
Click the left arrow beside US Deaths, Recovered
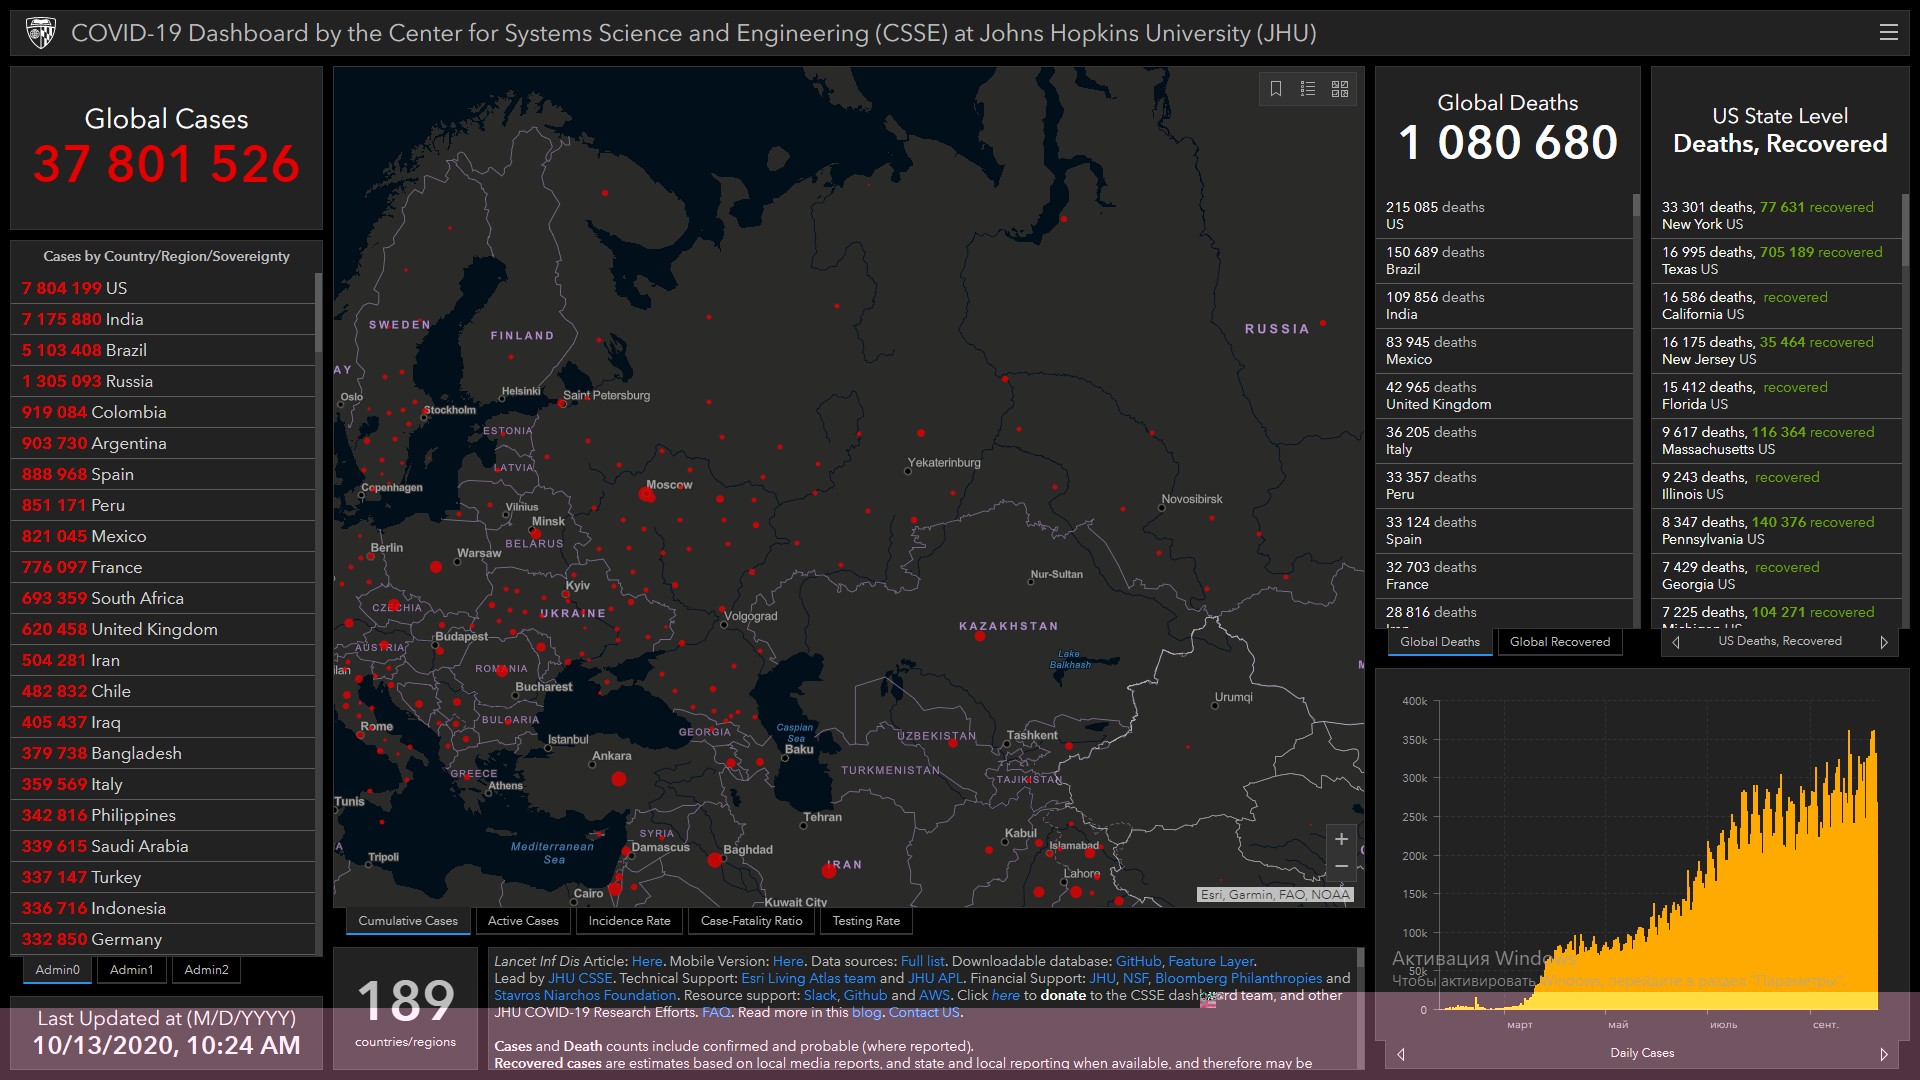point(1676,642)
